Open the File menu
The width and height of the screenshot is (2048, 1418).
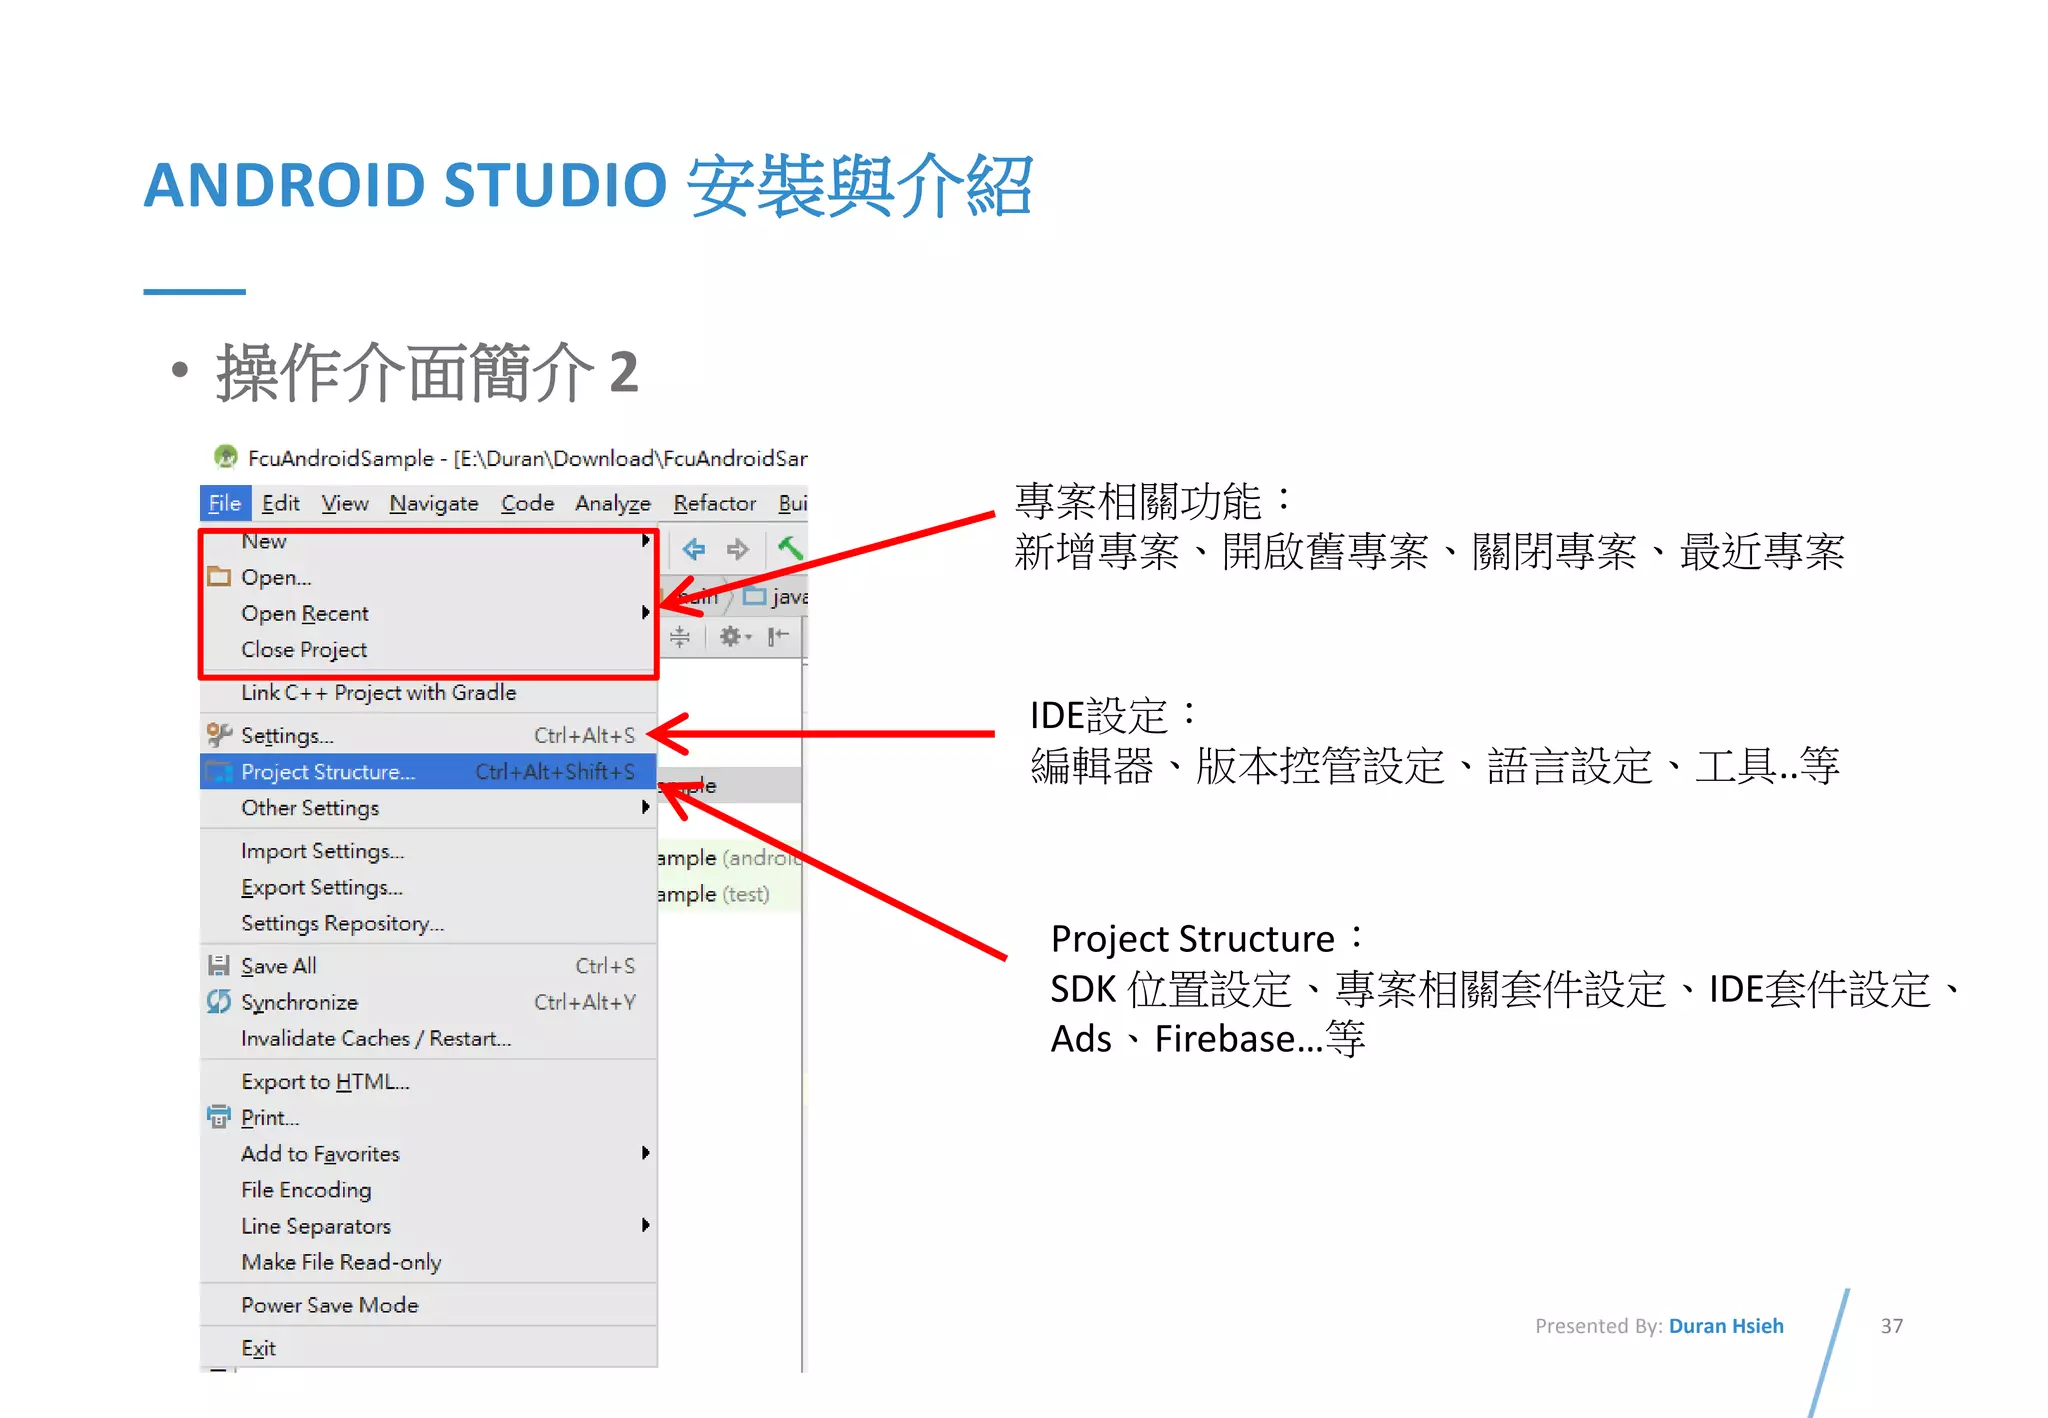225,503
